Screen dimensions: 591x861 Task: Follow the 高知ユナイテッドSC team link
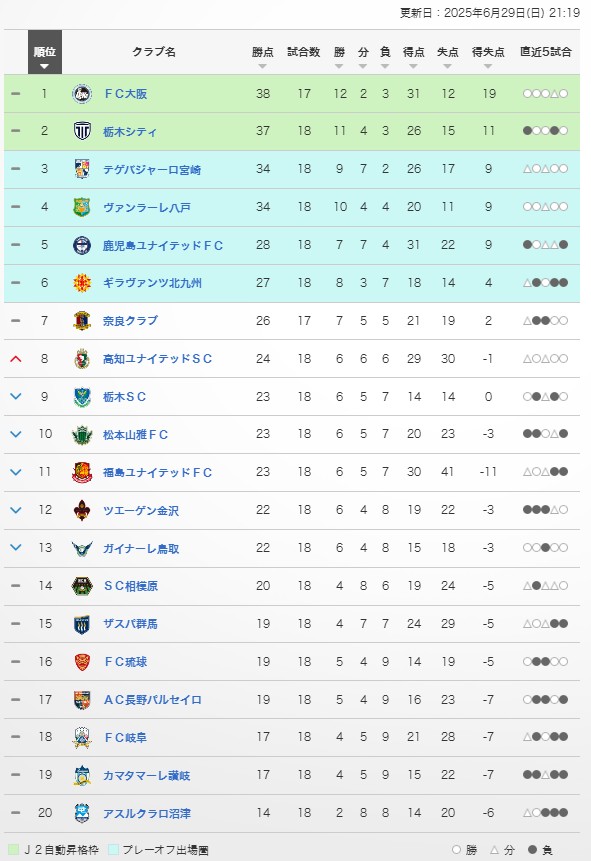(158, 359)
